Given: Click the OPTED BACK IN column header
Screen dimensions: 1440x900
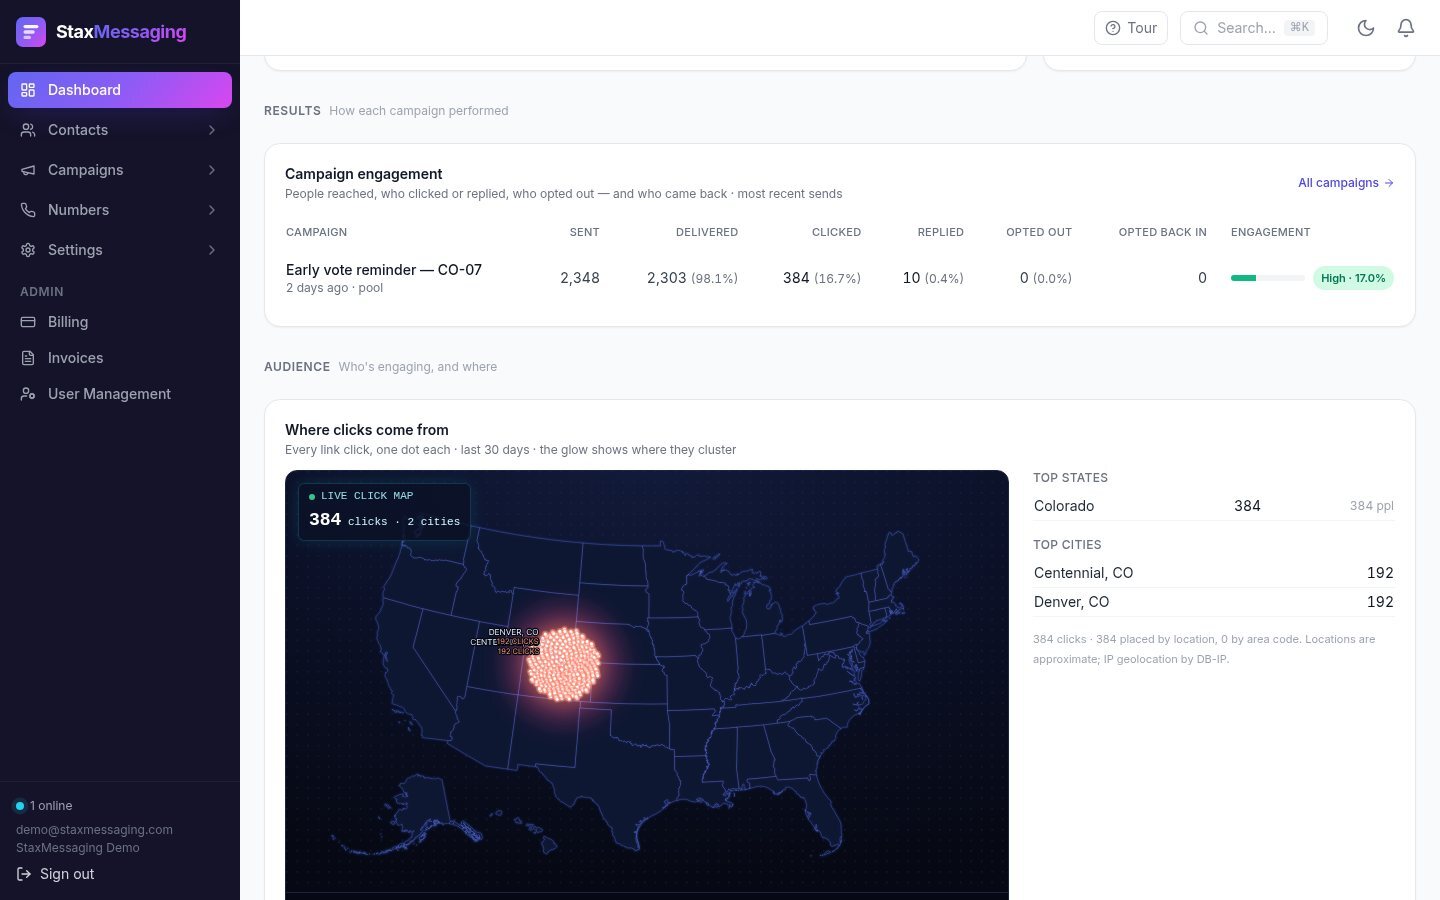Looking at the screenshot, I should coord(1162,232).
